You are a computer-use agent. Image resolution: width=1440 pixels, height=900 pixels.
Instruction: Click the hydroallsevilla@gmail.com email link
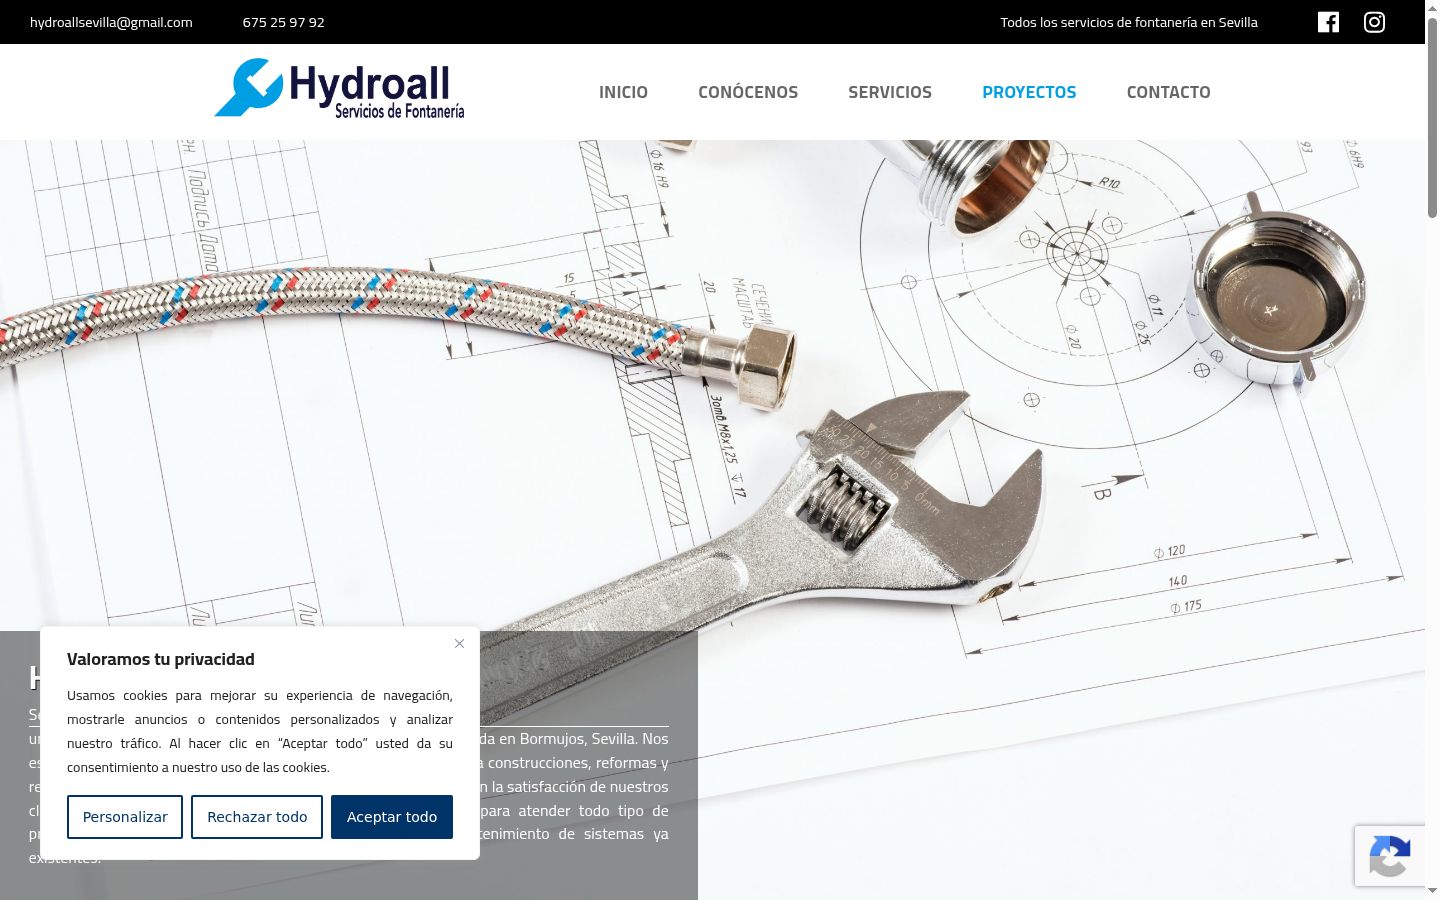coord(111,22)
